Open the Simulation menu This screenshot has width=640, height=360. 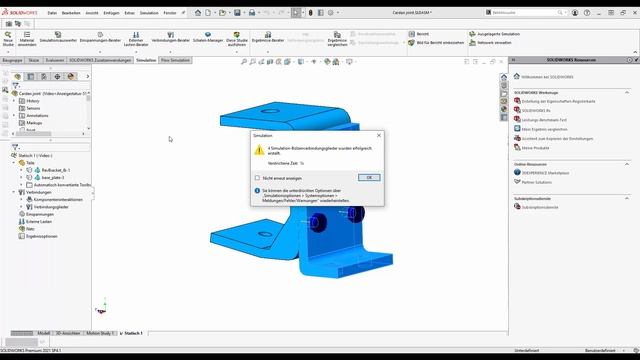[x=149, y=13]
